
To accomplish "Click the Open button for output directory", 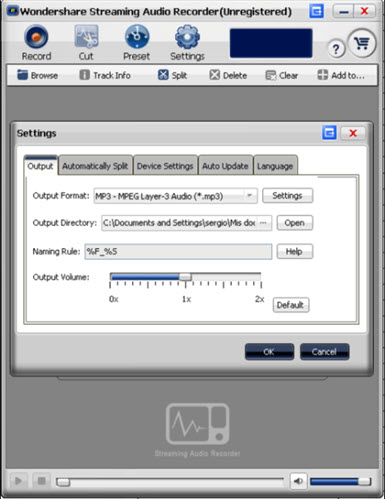I will pos(295,223).
